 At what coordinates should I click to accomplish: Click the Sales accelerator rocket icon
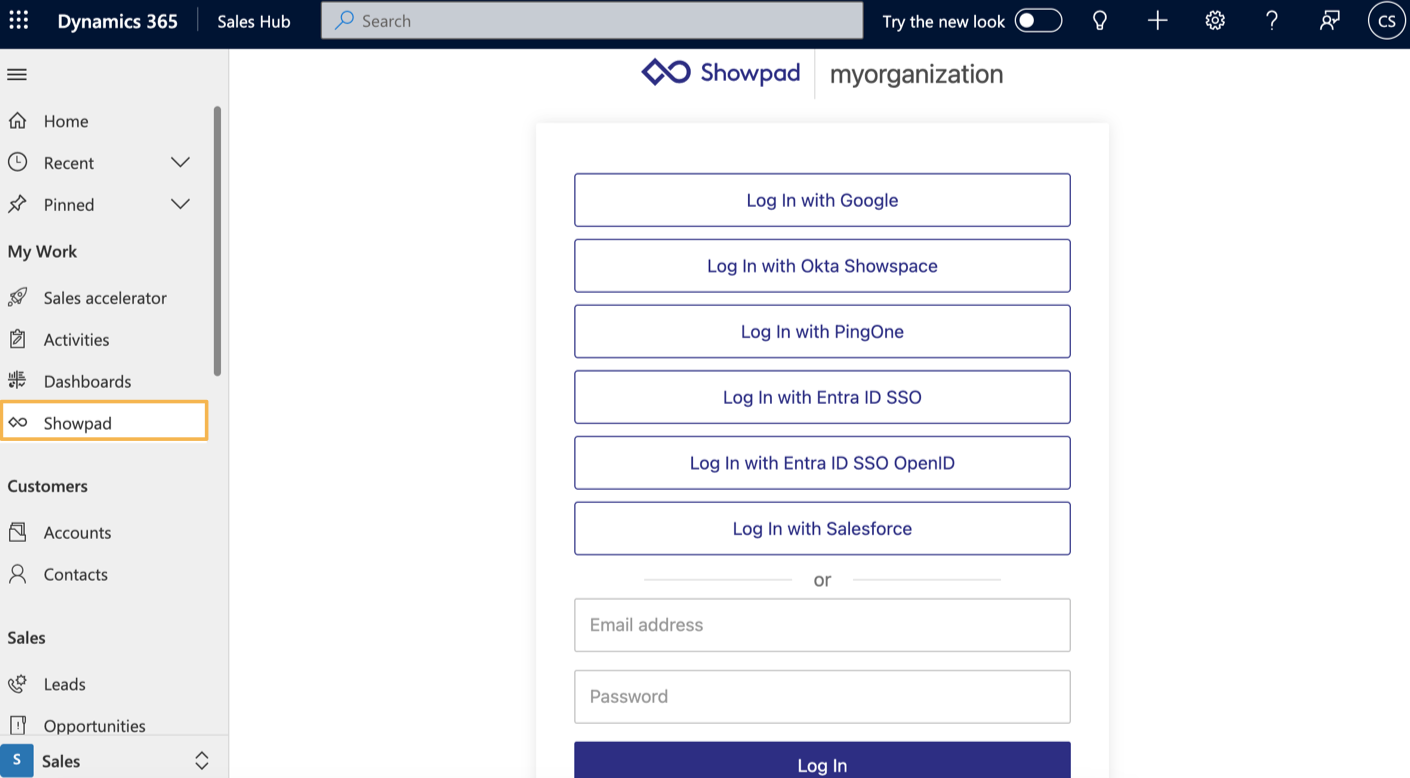(x=17, y=297)
